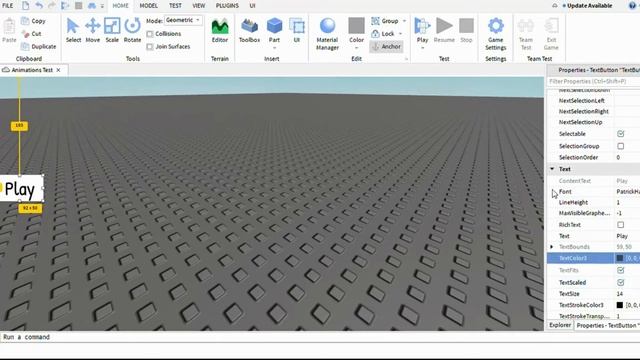
Task: Switch to the TEST ribbon tab
Action: click(x=175, y=6)
